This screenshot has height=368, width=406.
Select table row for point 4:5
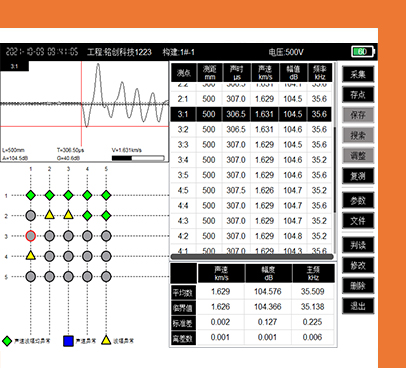[252, 190]
